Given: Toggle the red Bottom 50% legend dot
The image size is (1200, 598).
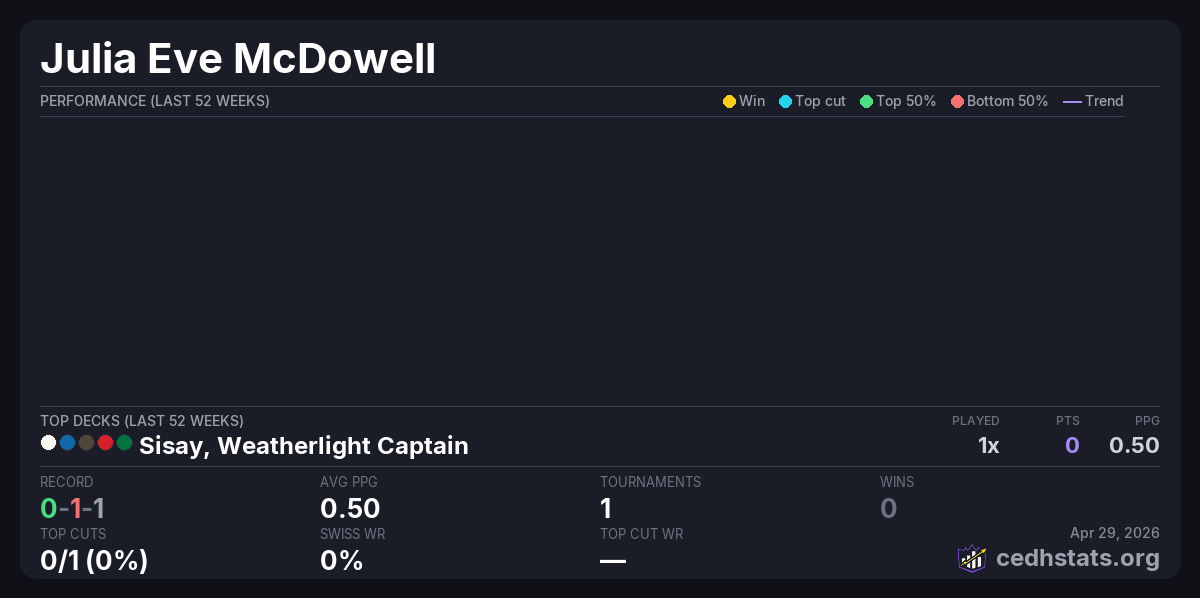Looking at the screenshot, I should (957, 101).
